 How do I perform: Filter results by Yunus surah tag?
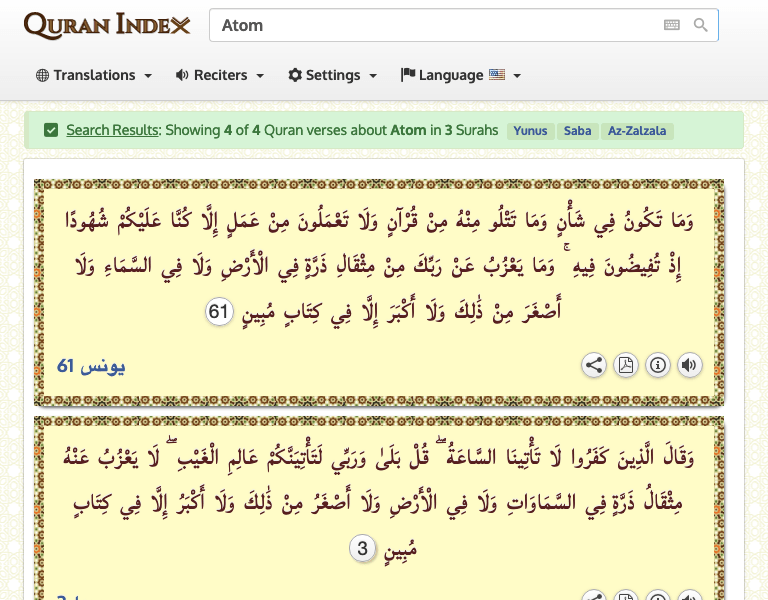point(531,131)
